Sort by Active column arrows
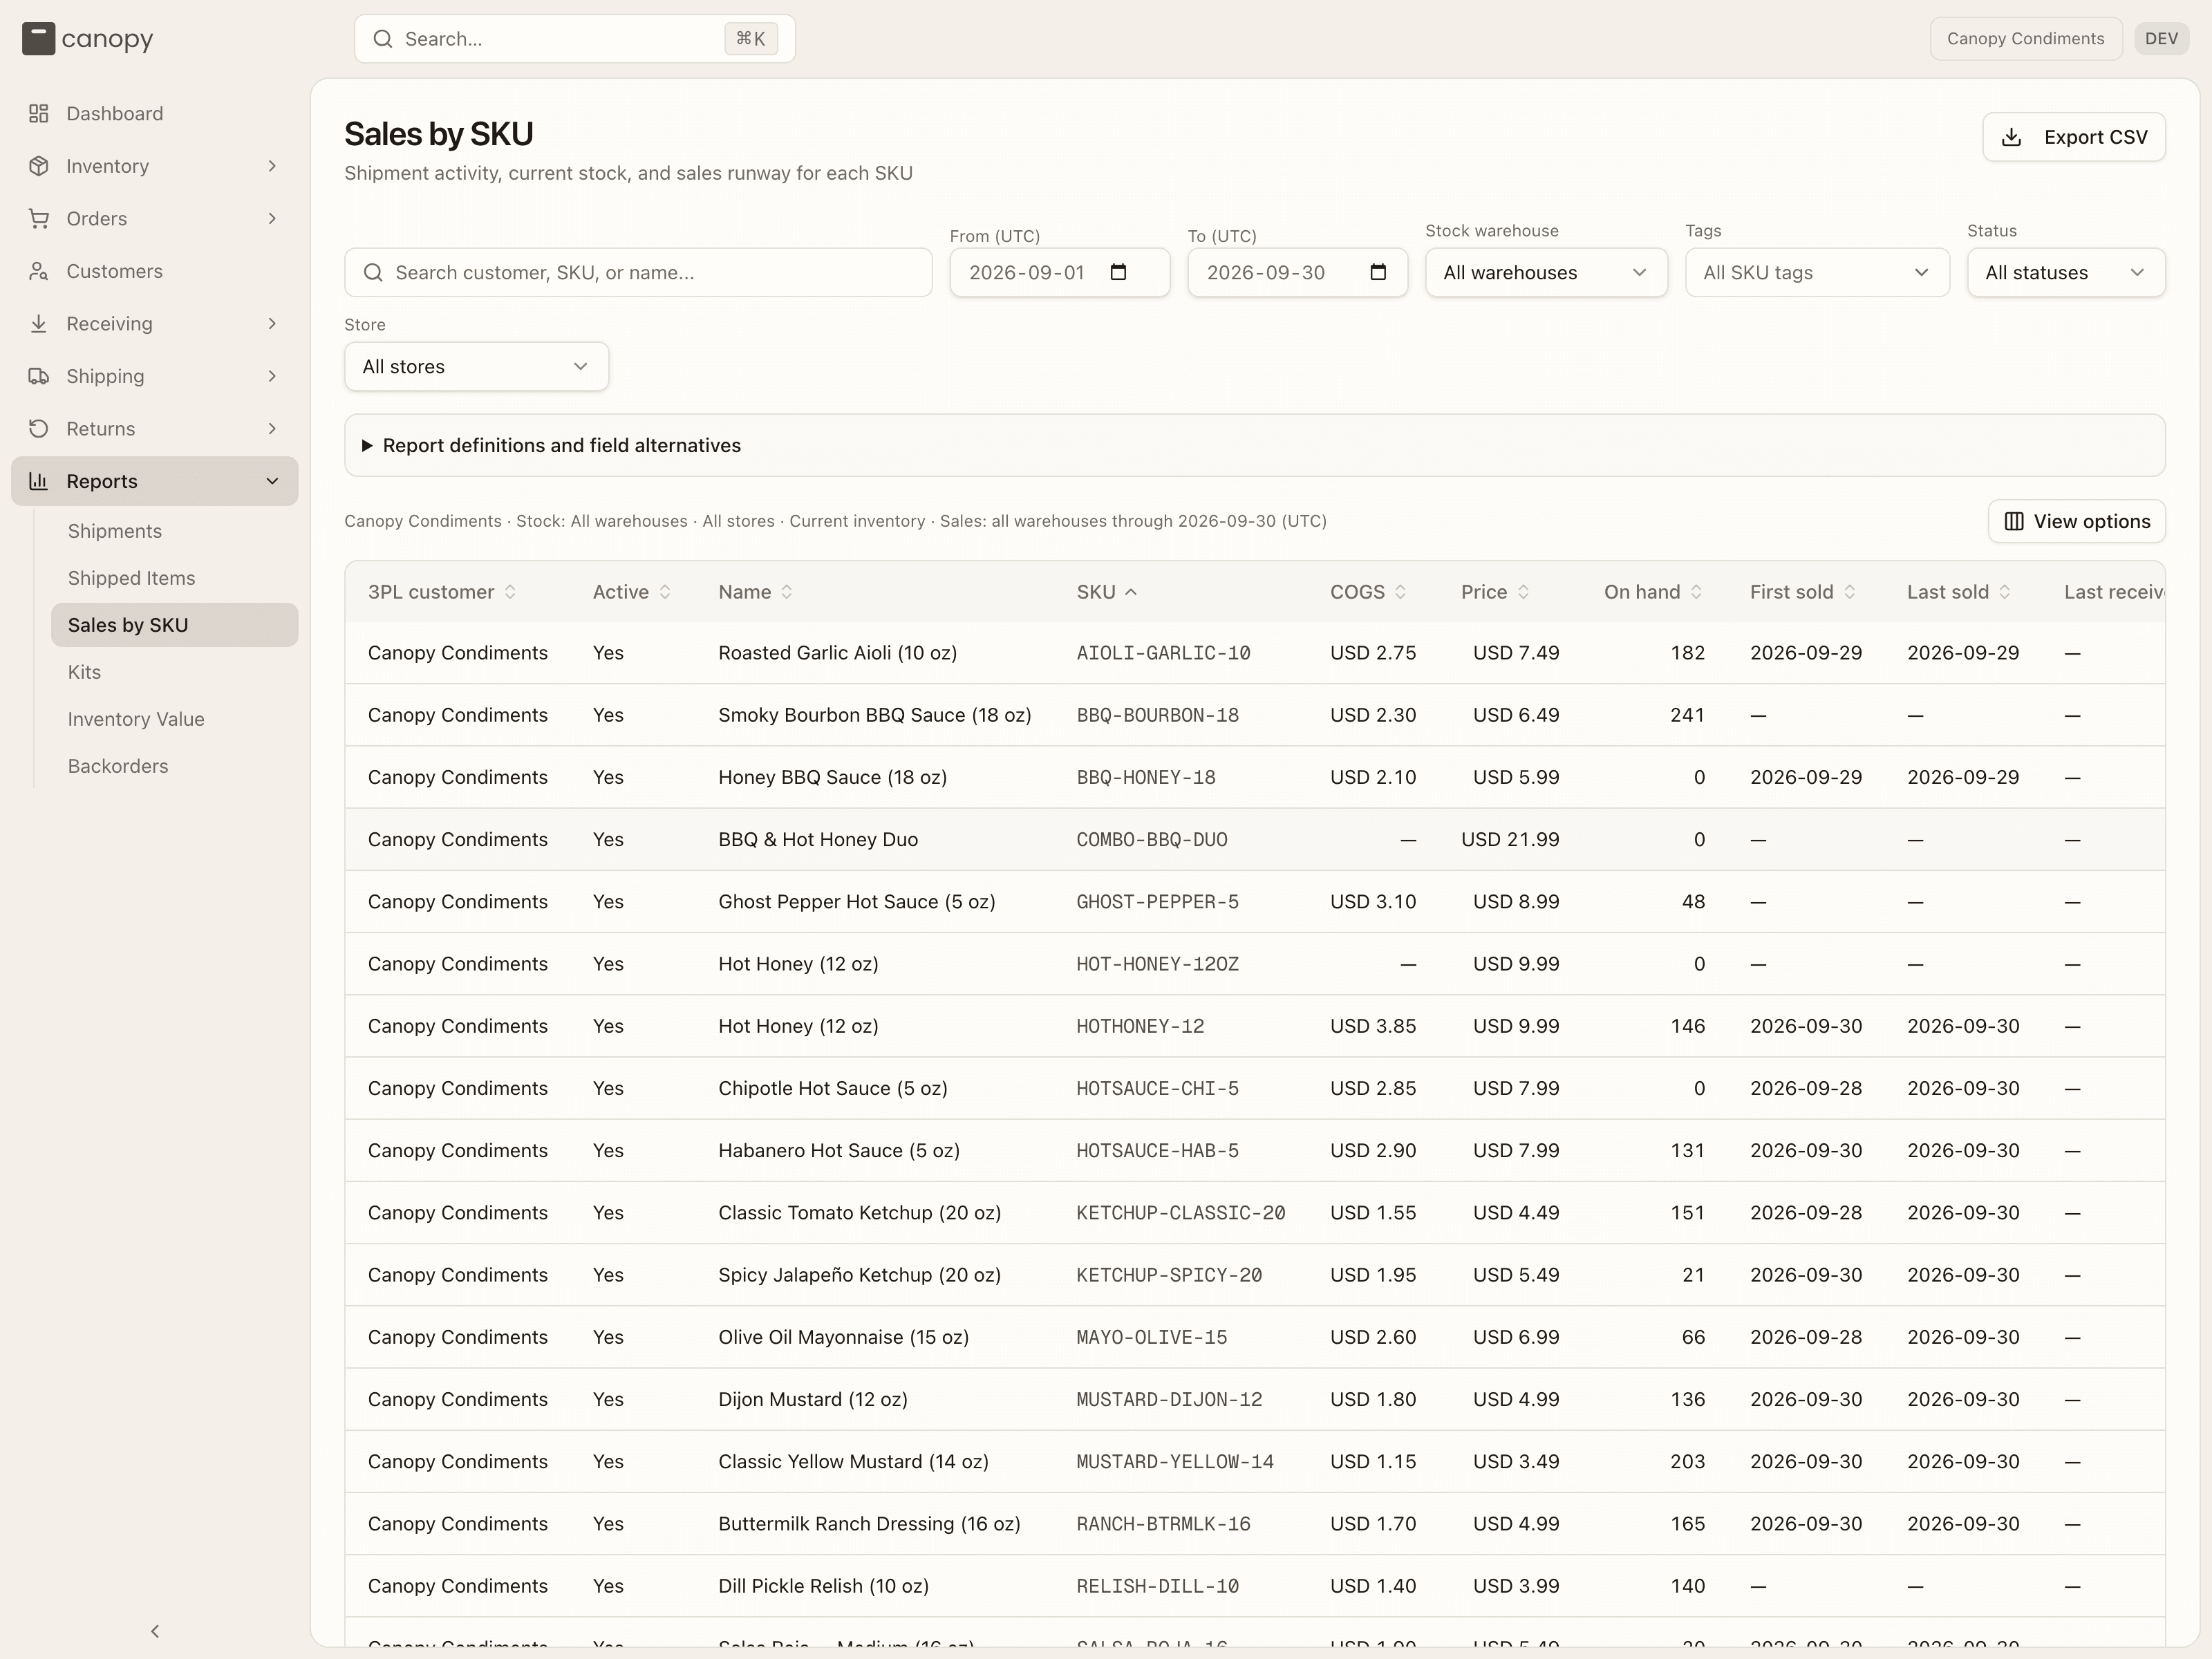 [x=665, y=592]
